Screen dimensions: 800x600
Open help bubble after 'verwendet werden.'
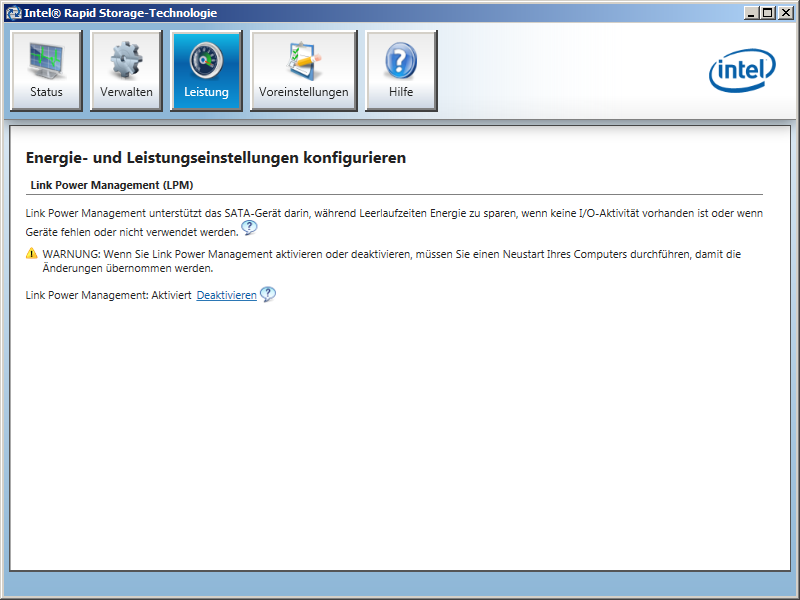coord(249,228)
